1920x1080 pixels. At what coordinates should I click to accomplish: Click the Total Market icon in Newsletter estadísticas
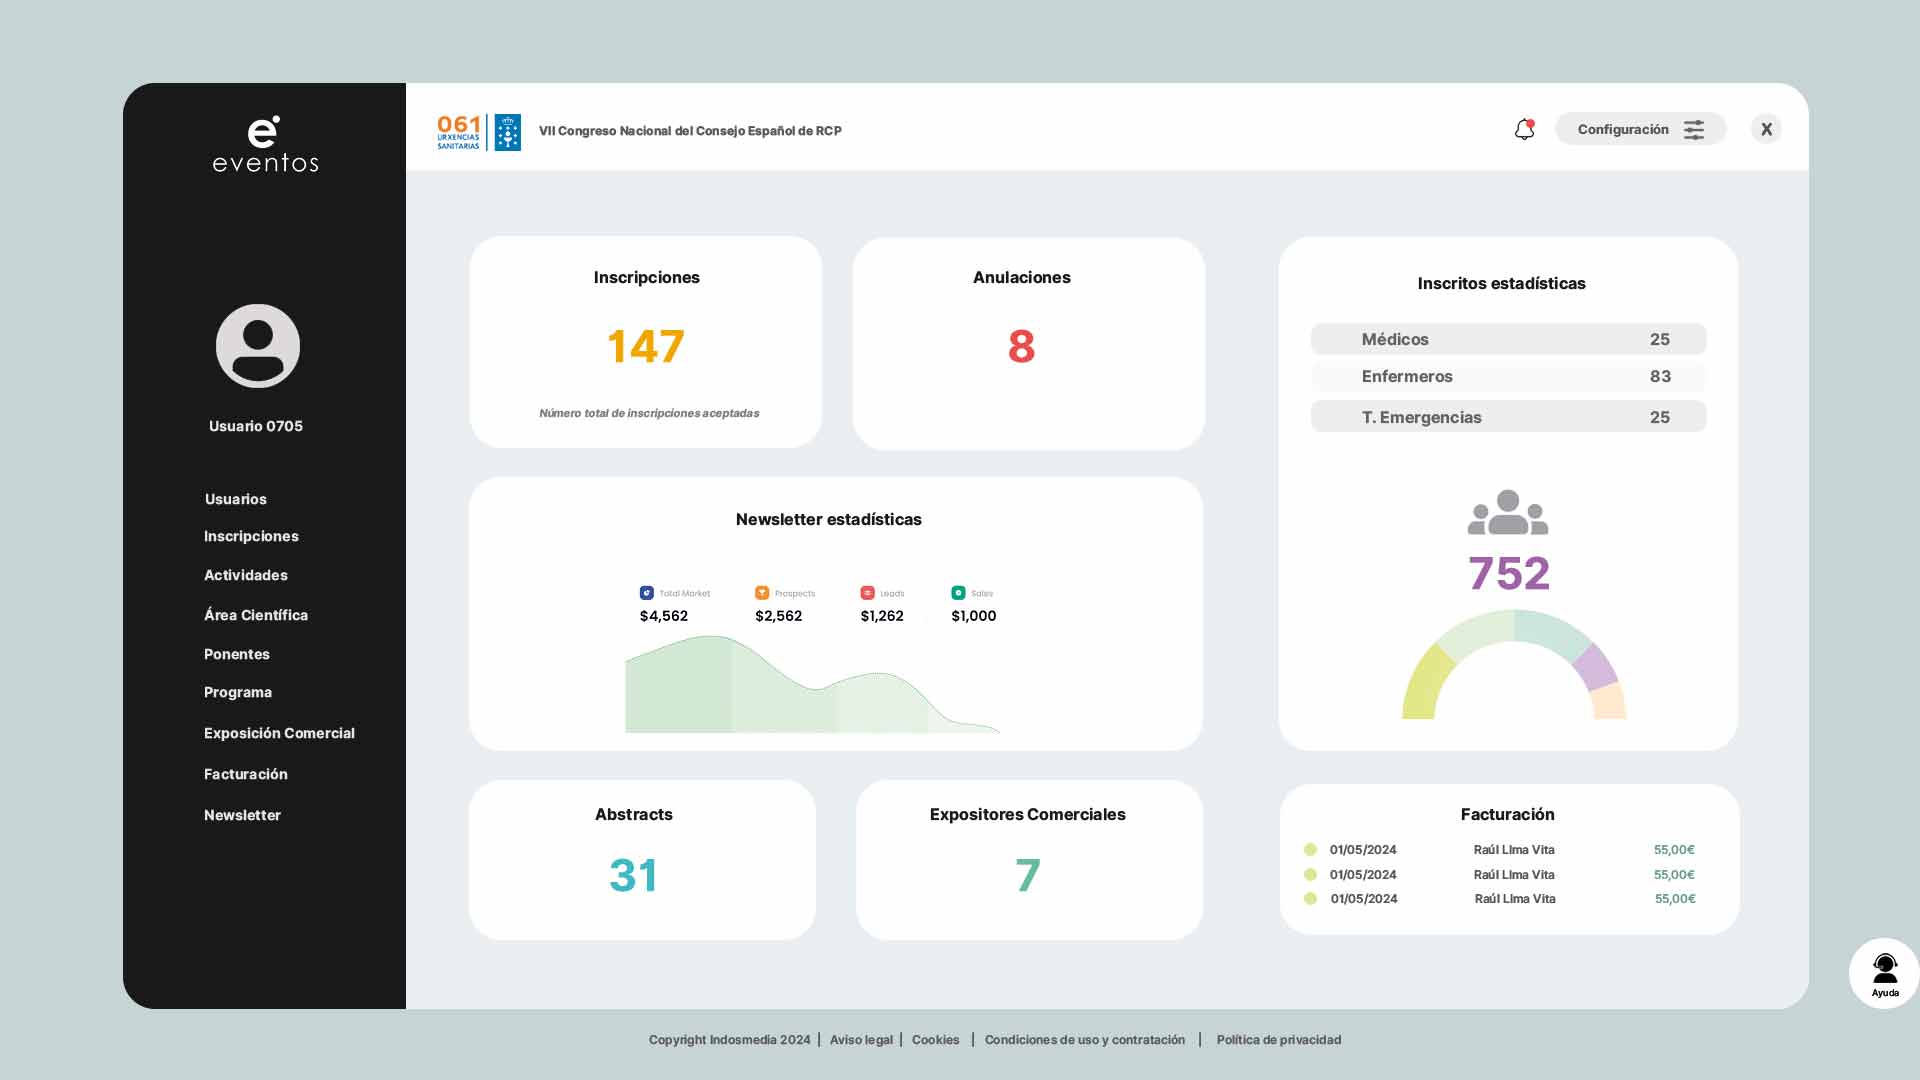coord(646,593)
